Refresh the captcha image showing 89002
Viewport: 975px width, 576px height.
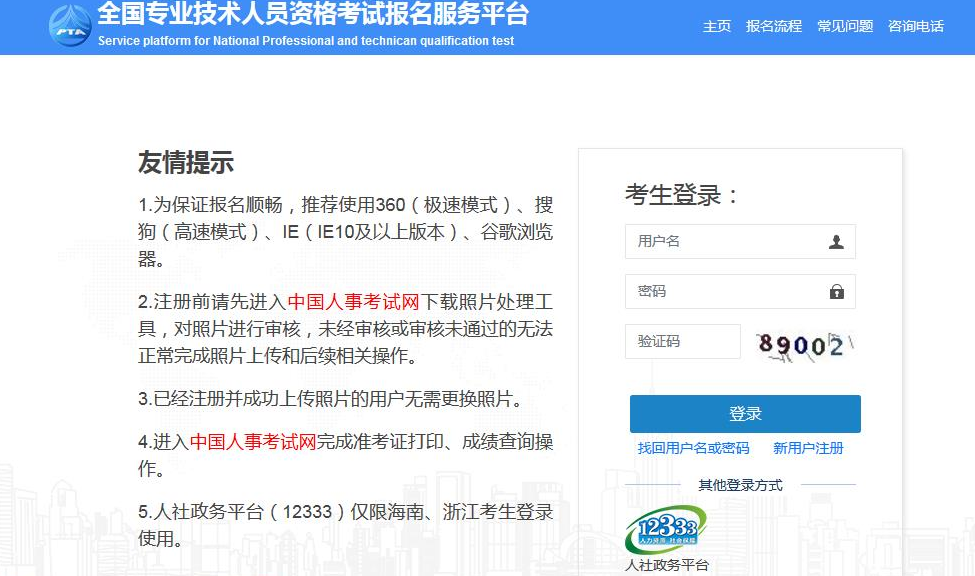803,344
